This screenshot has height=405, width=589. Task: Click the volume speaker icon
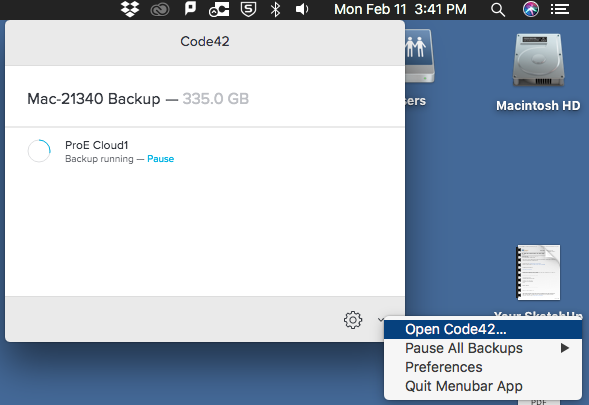point(302,9)
